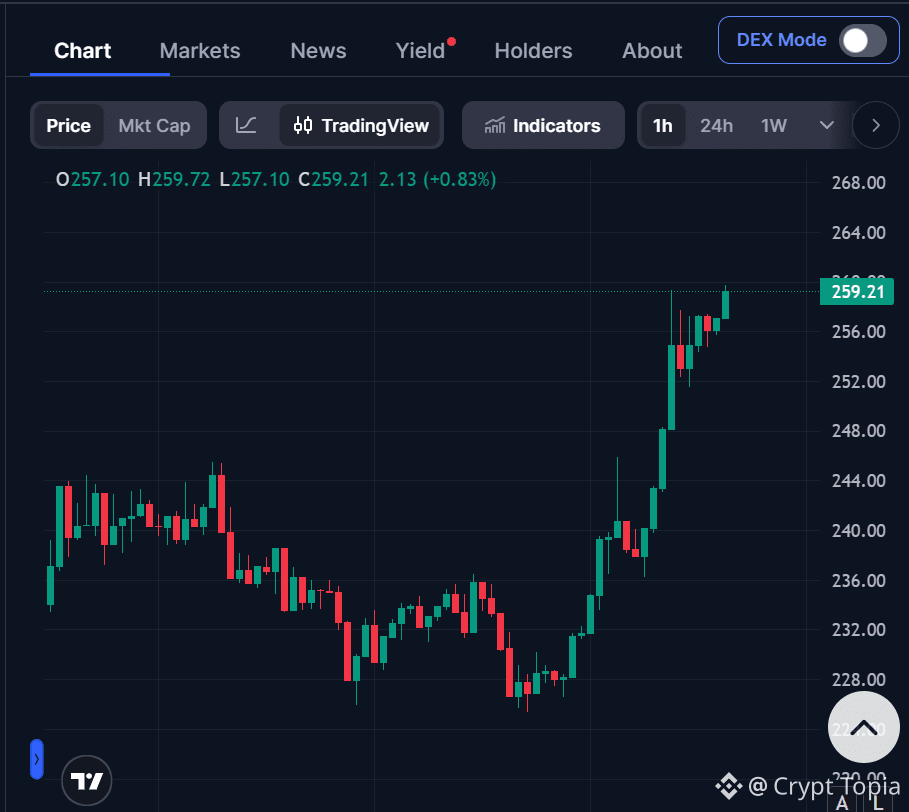Switch chart to Mkt Cap
This screenshot has width=909, height=812.
pyautogui.click(x=154, y=126)
